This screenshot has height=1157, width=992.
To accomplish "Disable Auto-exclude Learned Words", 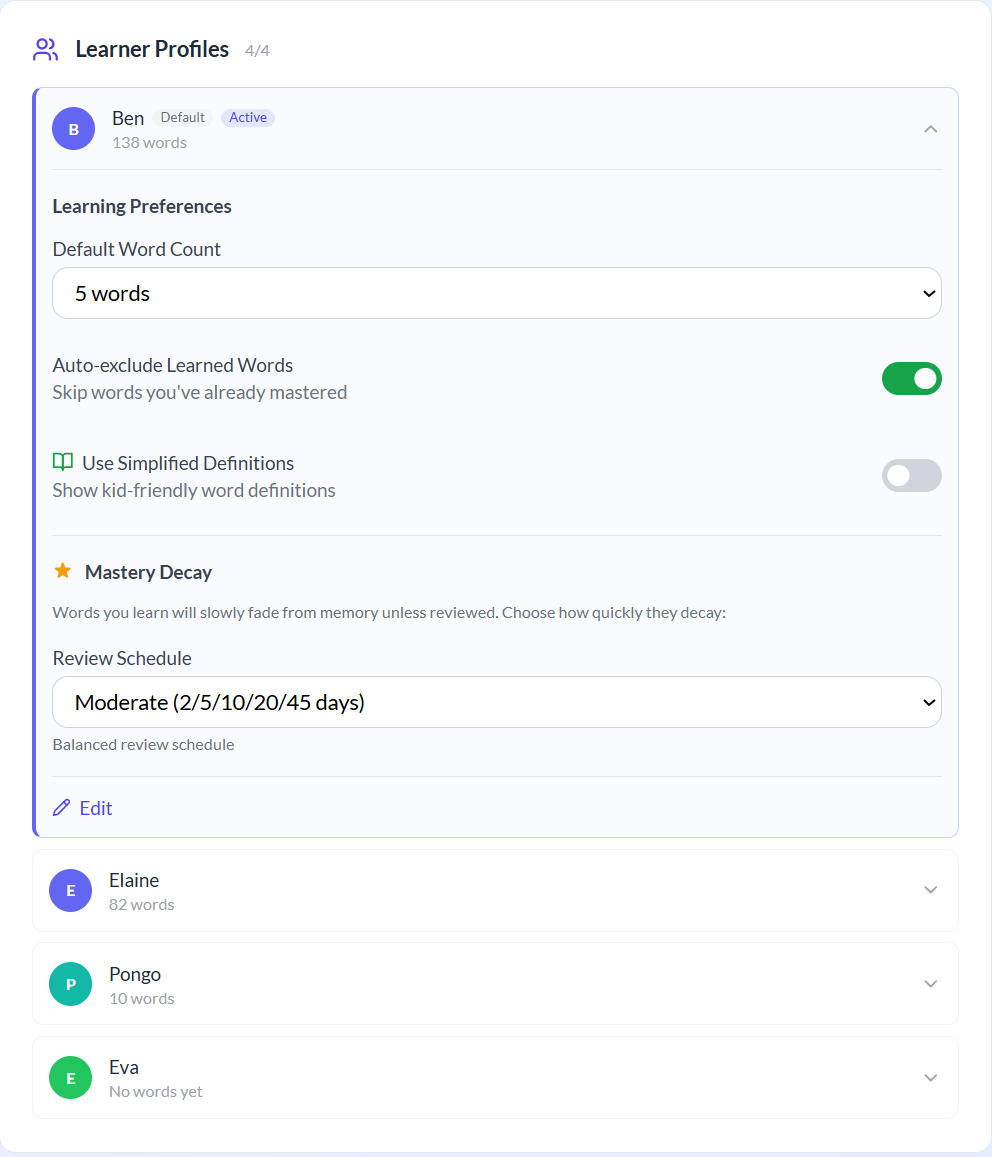I will 911,378.
